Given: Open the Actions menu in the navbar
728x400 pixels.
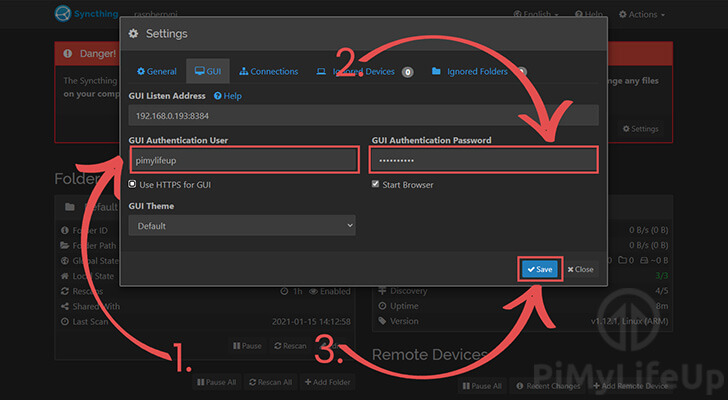Looking at the screenshot, I should pos(642,14).
